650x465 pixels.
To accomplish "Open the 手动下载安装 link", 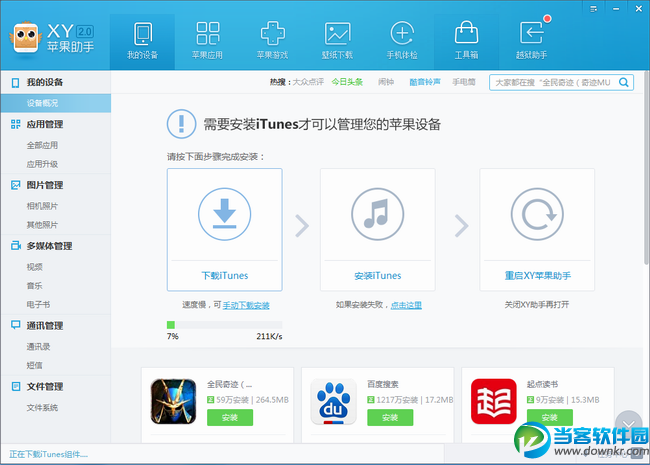I will [x=246, y=305].
